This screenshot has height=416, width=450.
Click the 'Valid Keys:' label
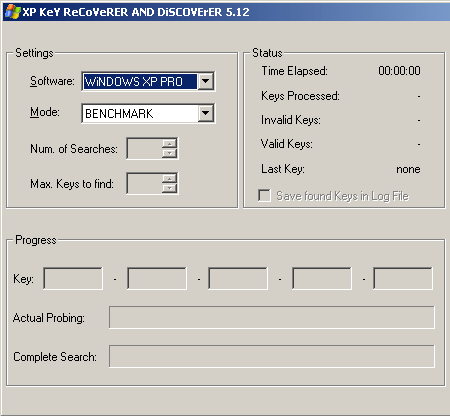[287, 144]
